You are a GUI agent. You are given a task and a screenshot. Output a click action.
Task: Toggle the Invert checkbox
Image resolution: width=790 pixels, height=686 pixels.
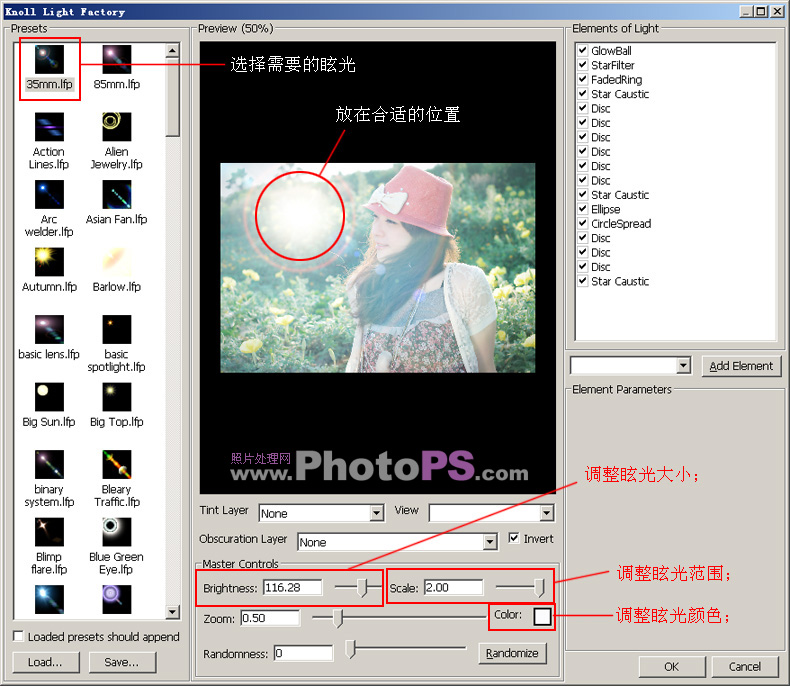513,538
